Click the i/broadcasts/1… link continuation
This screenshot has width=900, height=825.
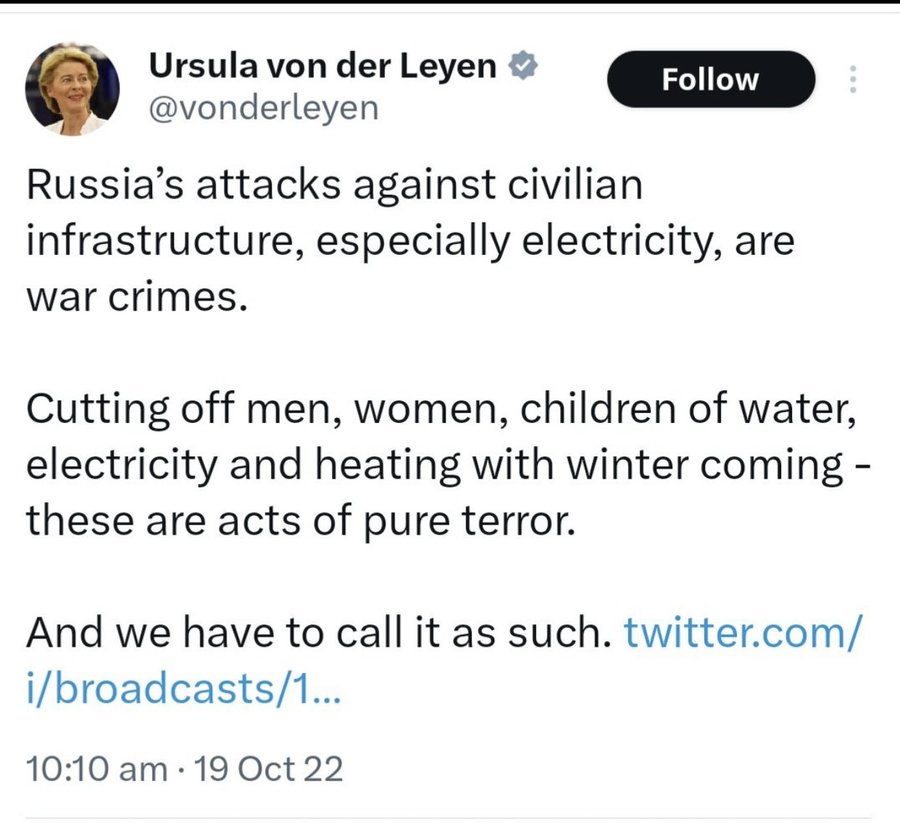point(183,691)
